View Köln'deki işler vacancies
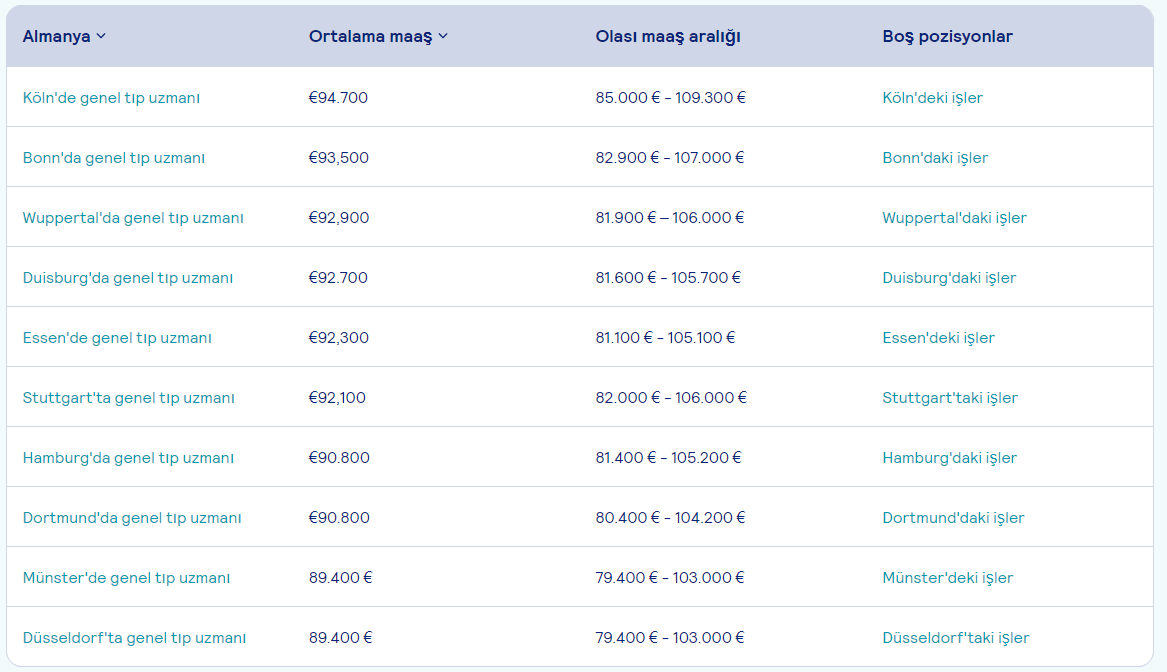Viewport: 1167px width, 672px height. [932, 98]
